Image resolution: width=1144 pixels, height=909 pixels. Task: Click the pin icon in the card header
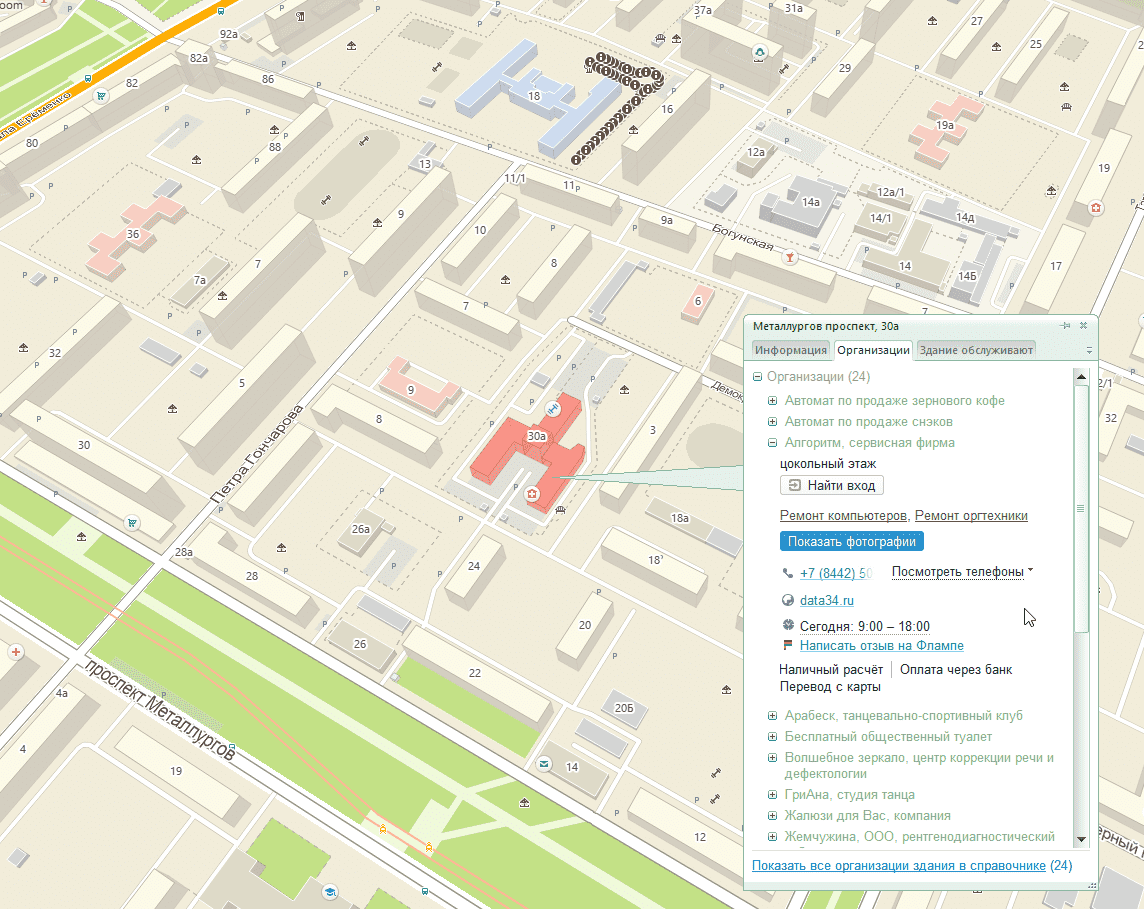(x=1066, y=326)
